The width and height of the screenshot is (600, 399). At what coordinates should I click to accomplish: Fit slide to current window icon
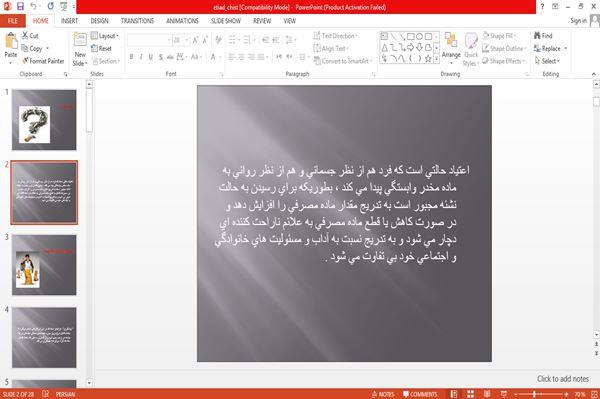(594, 394)
